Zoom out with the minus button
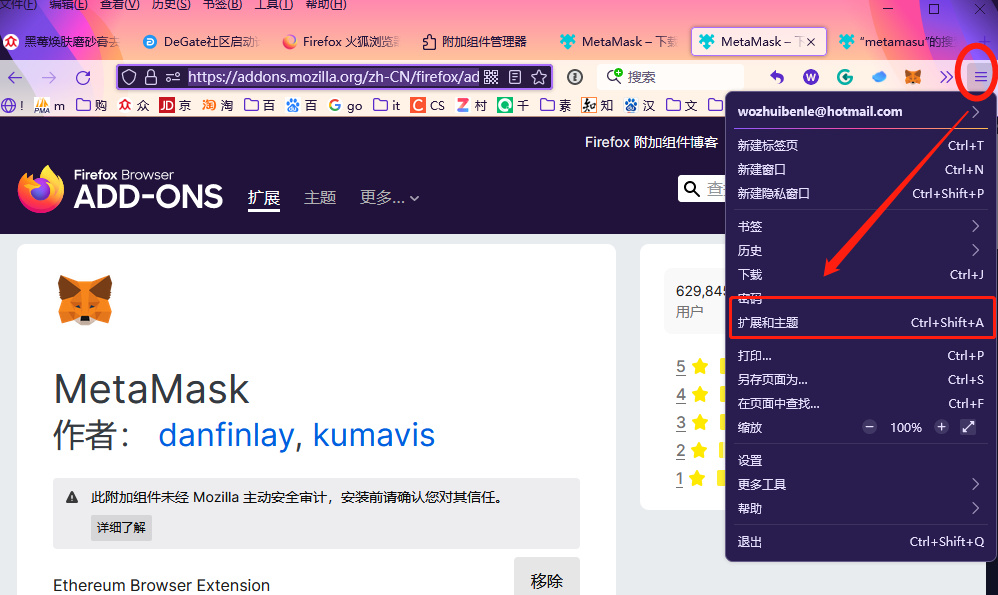The image size is (998, 595). click(x=869, y=427)
